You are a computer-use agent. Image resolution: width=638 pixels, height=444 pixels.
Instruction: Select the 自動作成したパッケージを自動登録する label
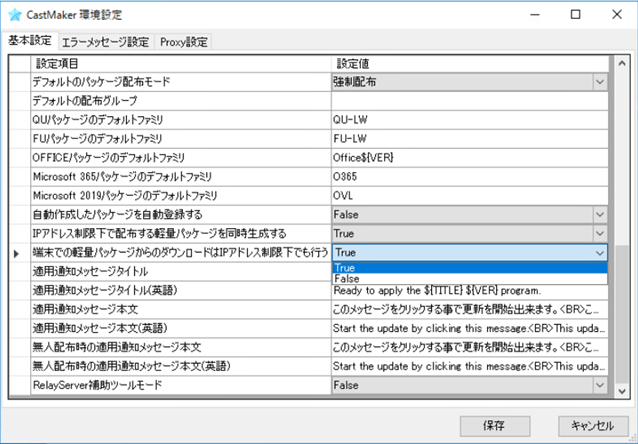[117, 214]
